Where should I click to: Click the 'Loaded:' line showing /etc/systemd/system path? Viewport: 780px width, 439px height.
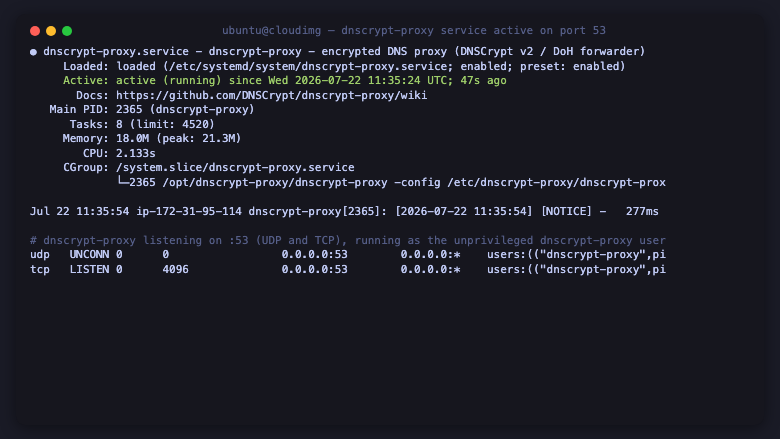(x=344, y=66)
